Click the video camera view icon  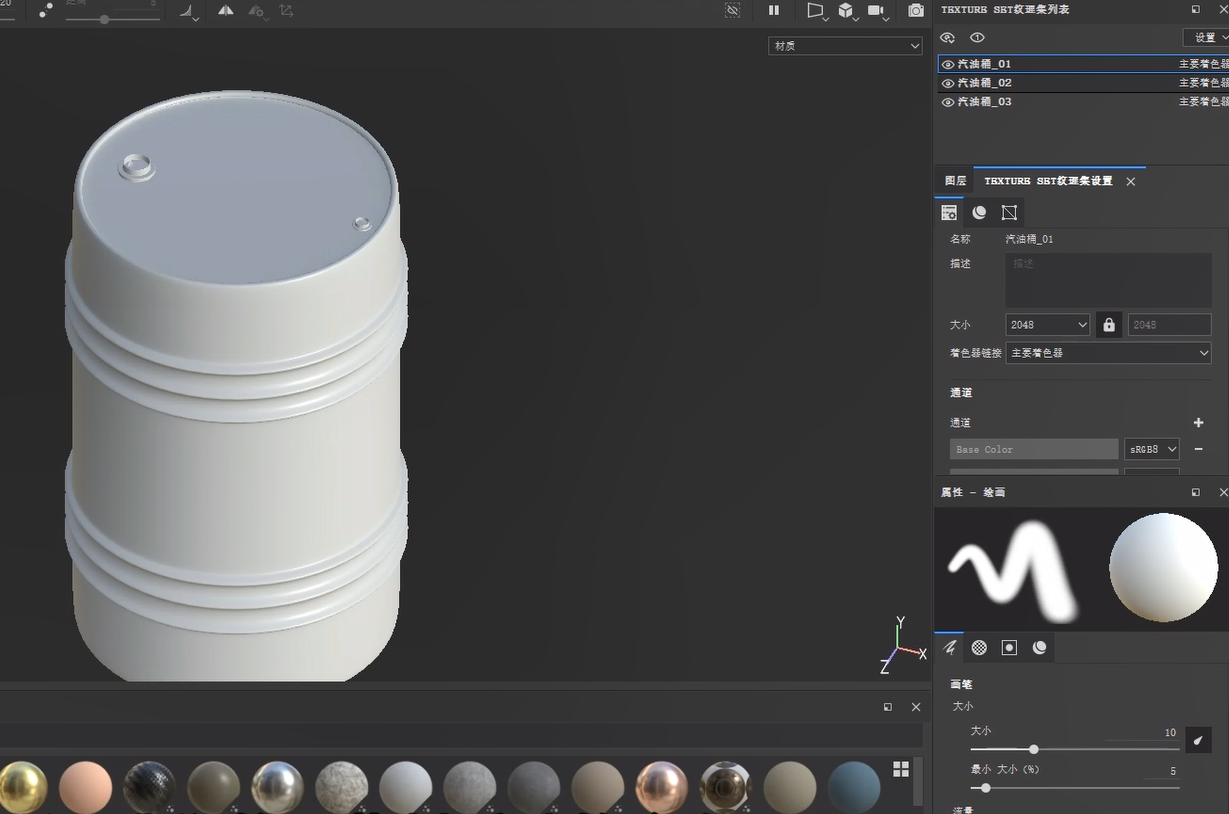coord(876,10)
